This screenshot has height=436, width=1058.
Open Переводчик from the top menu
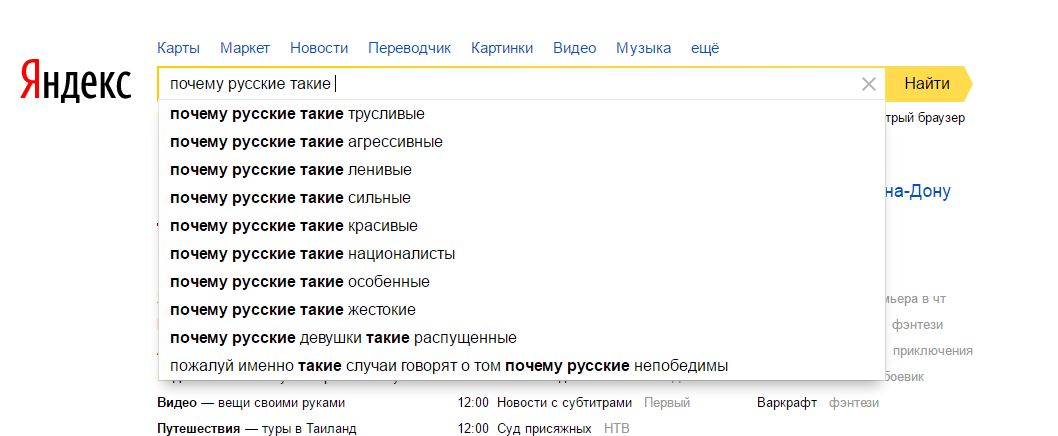pyautogui.click(x=409, y=48)
